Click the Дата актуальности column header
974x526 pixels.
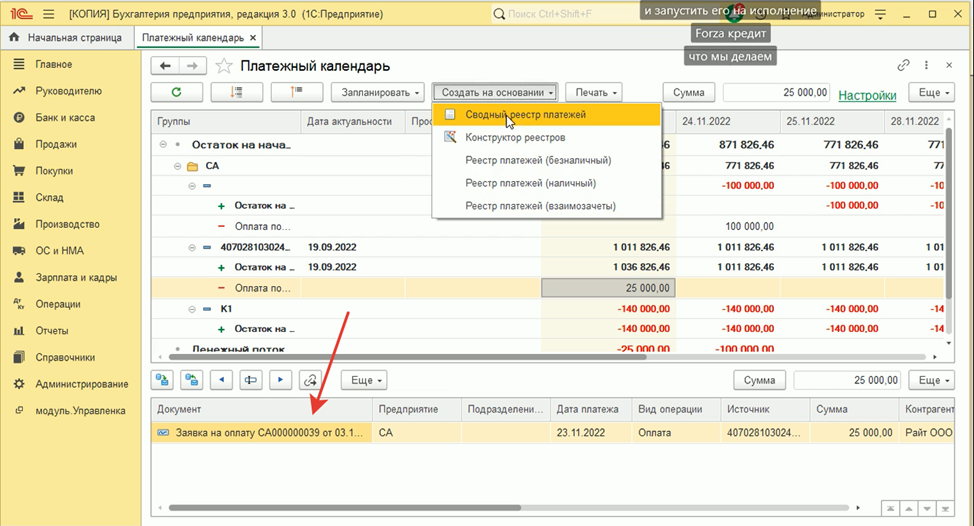(x=352, y=122)
